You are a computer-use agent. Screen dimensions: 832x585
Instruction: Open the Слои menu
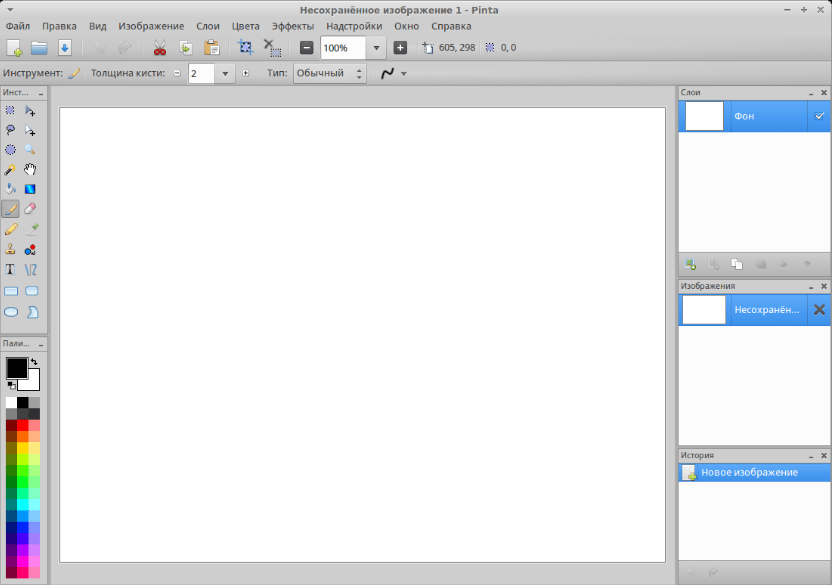pyautogui.click(x=208, y=26)
